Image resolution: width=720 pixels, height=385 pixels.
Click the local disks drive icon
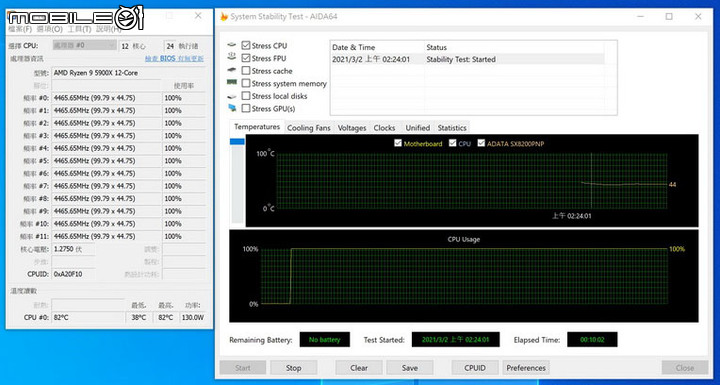click(232, 96)
